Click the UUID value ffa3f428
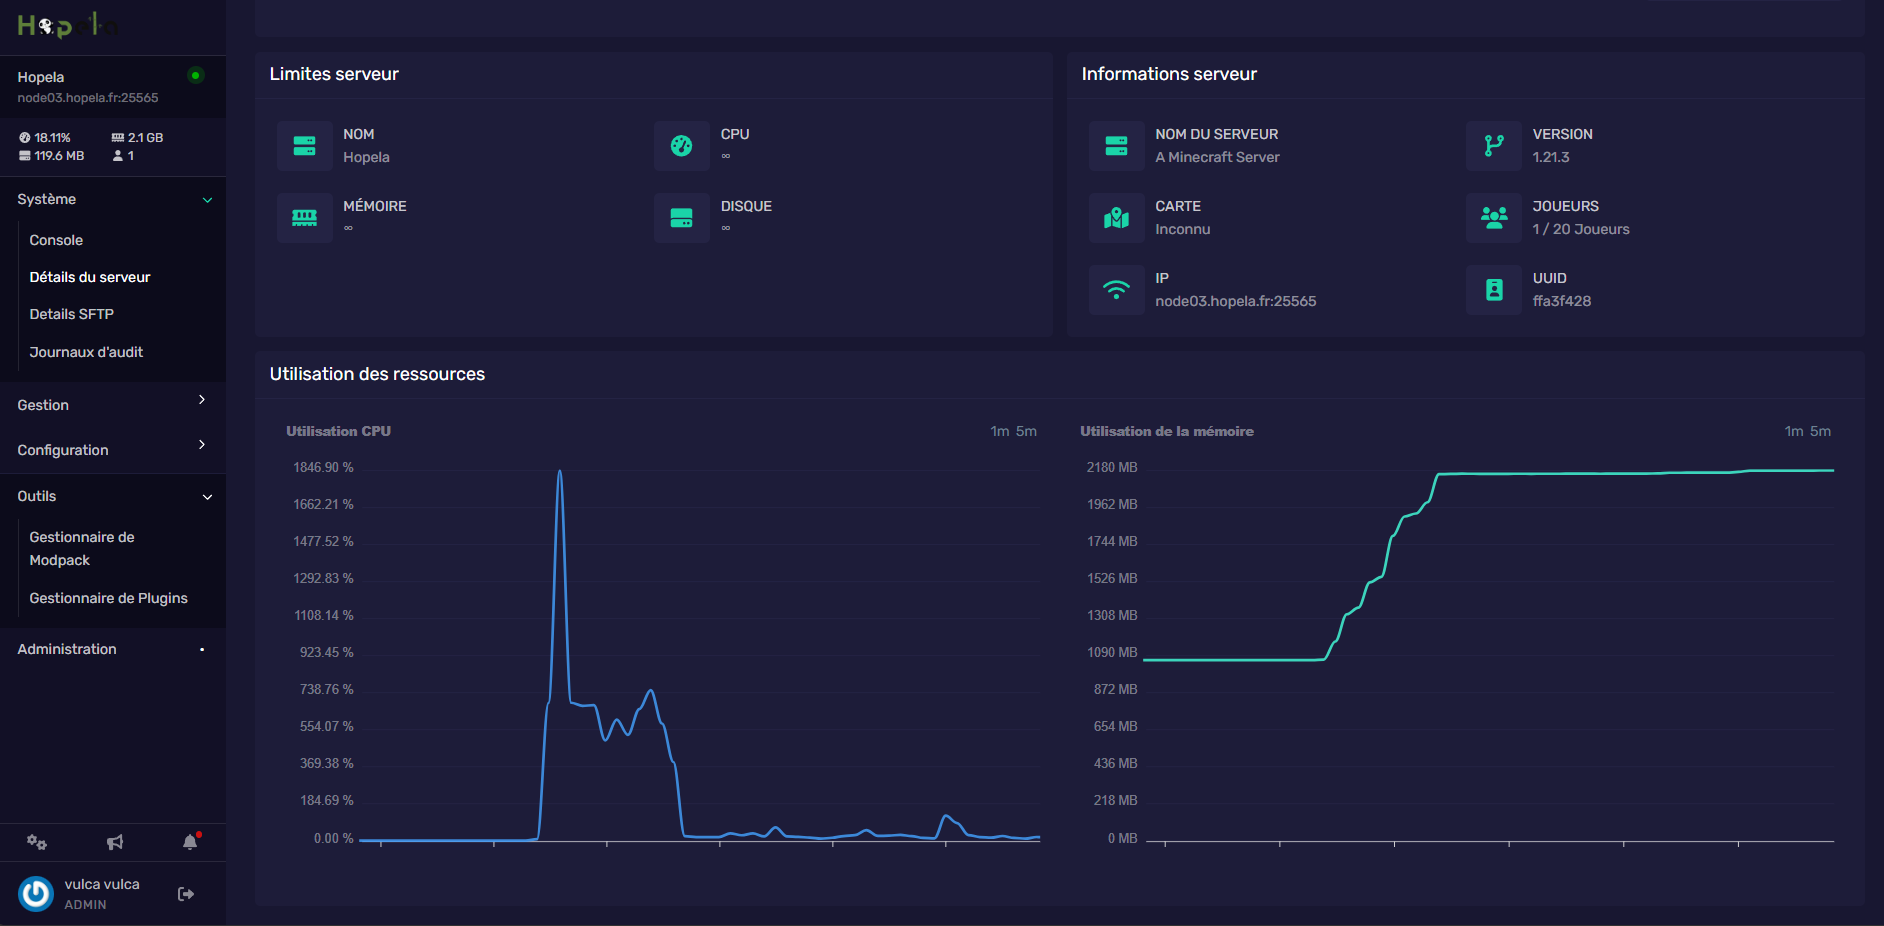This screenshot has width=1884, height=926. 1562,301
